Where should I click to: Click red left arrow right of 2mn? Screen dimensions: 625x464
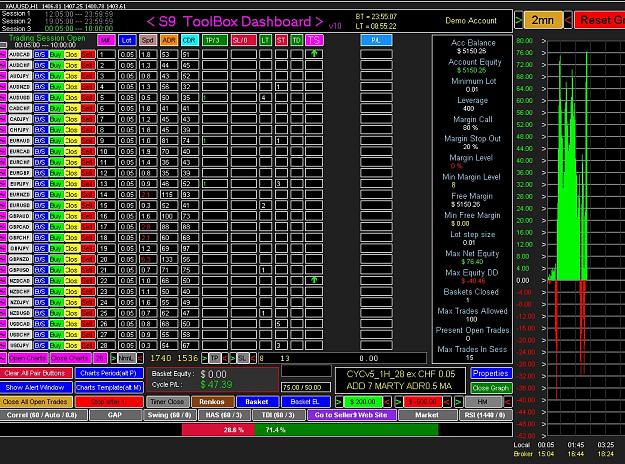pyautogui.click(x=568, y=20)
